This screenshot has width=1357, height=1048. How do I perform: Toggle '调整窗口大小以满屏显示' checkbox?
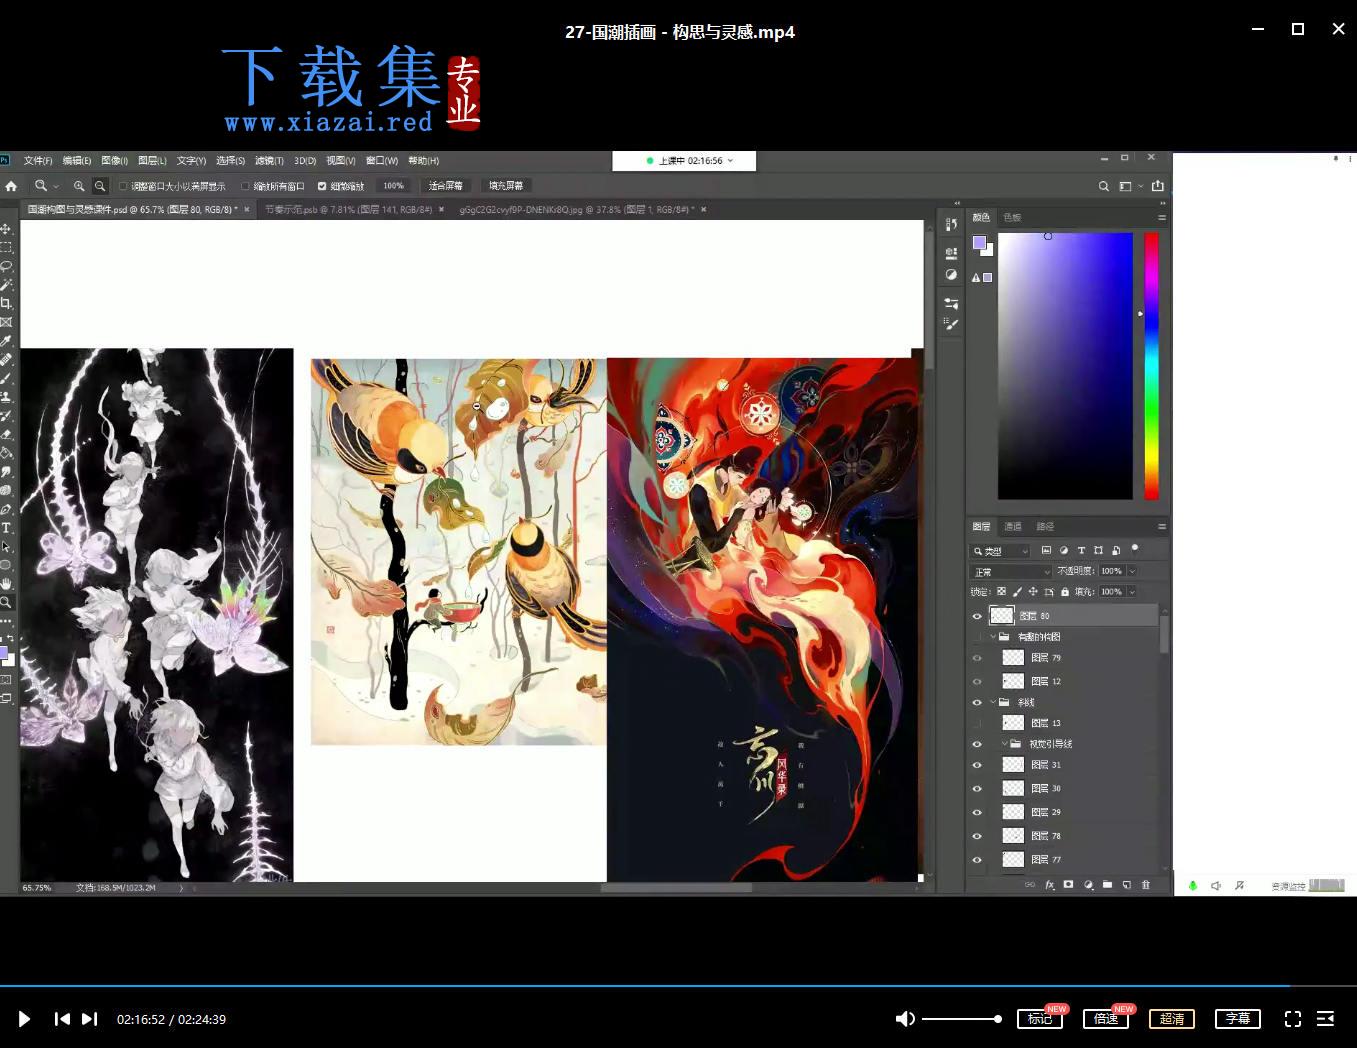click(x=123, y=186)
